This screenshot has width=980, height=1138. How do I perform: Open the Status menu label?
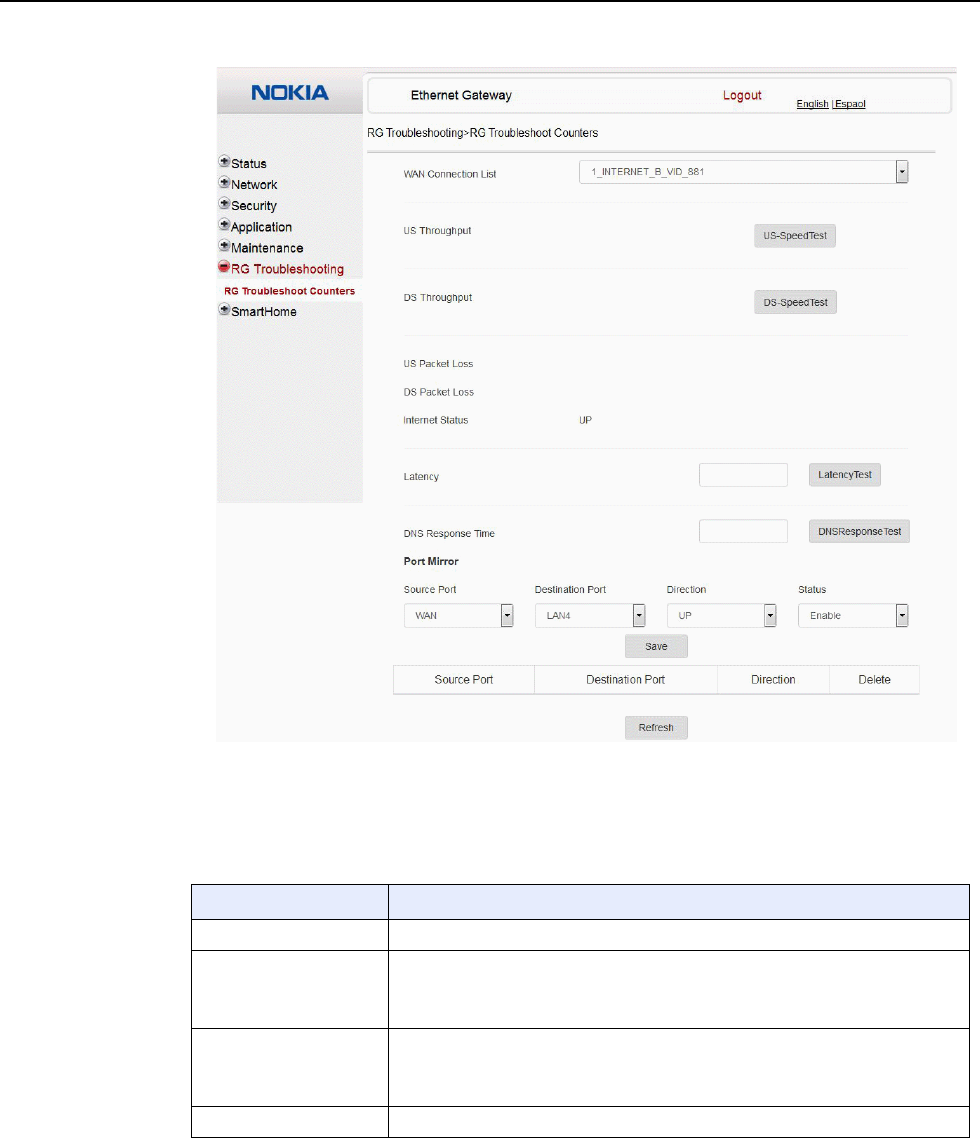point(249,163)
